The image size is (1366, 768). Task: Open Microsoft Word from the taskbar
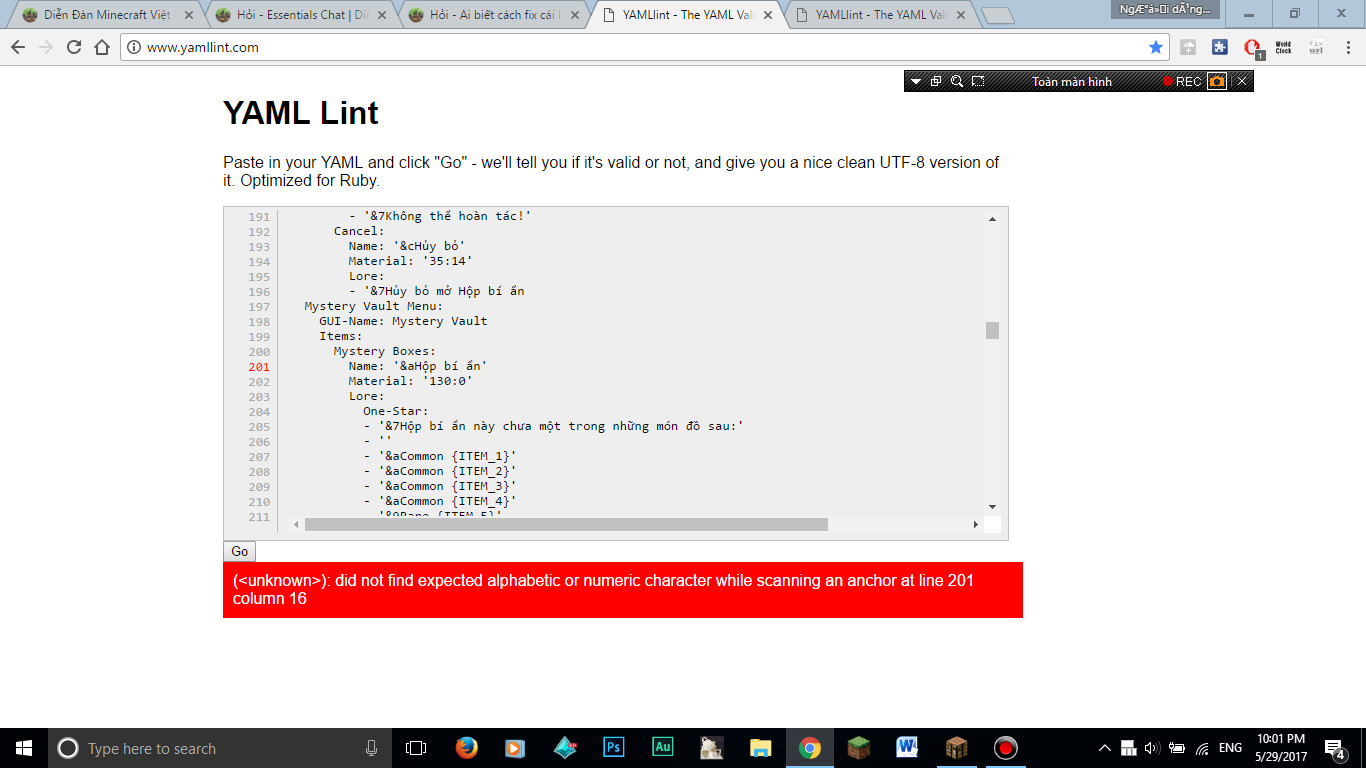pyautogui.click(x=907, y=748)
